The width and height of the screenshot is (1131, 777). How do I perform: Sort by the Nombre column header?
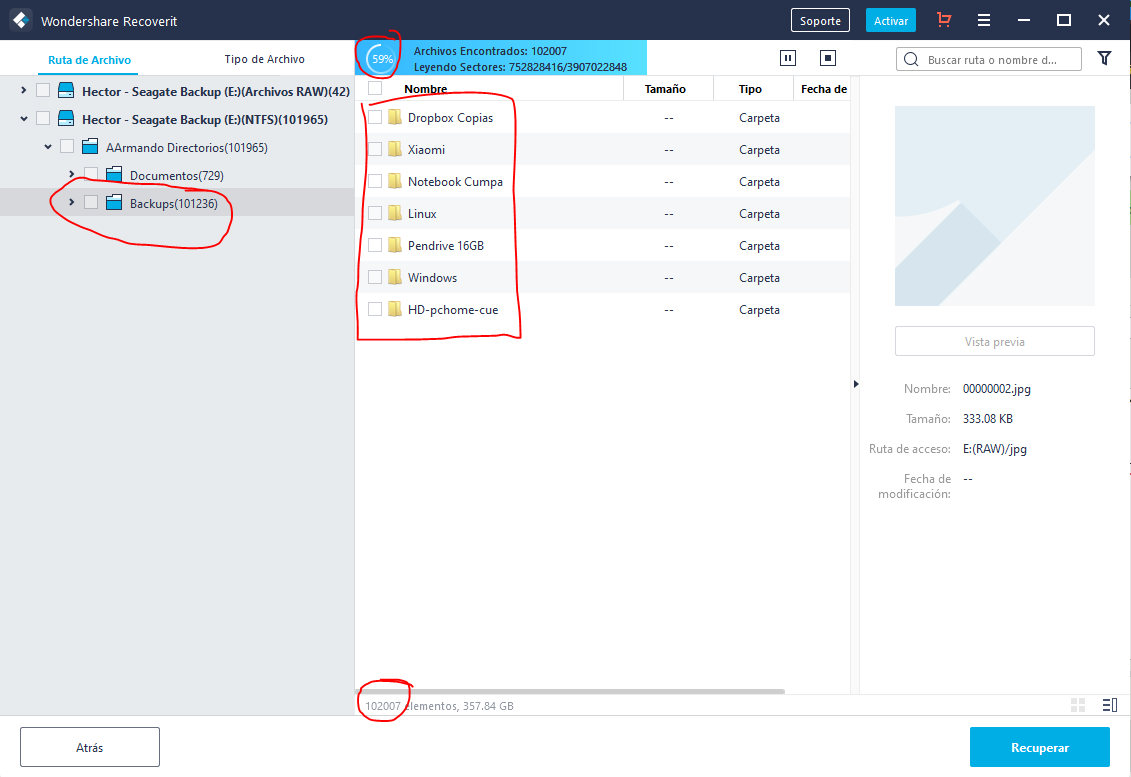coord(426,89)
